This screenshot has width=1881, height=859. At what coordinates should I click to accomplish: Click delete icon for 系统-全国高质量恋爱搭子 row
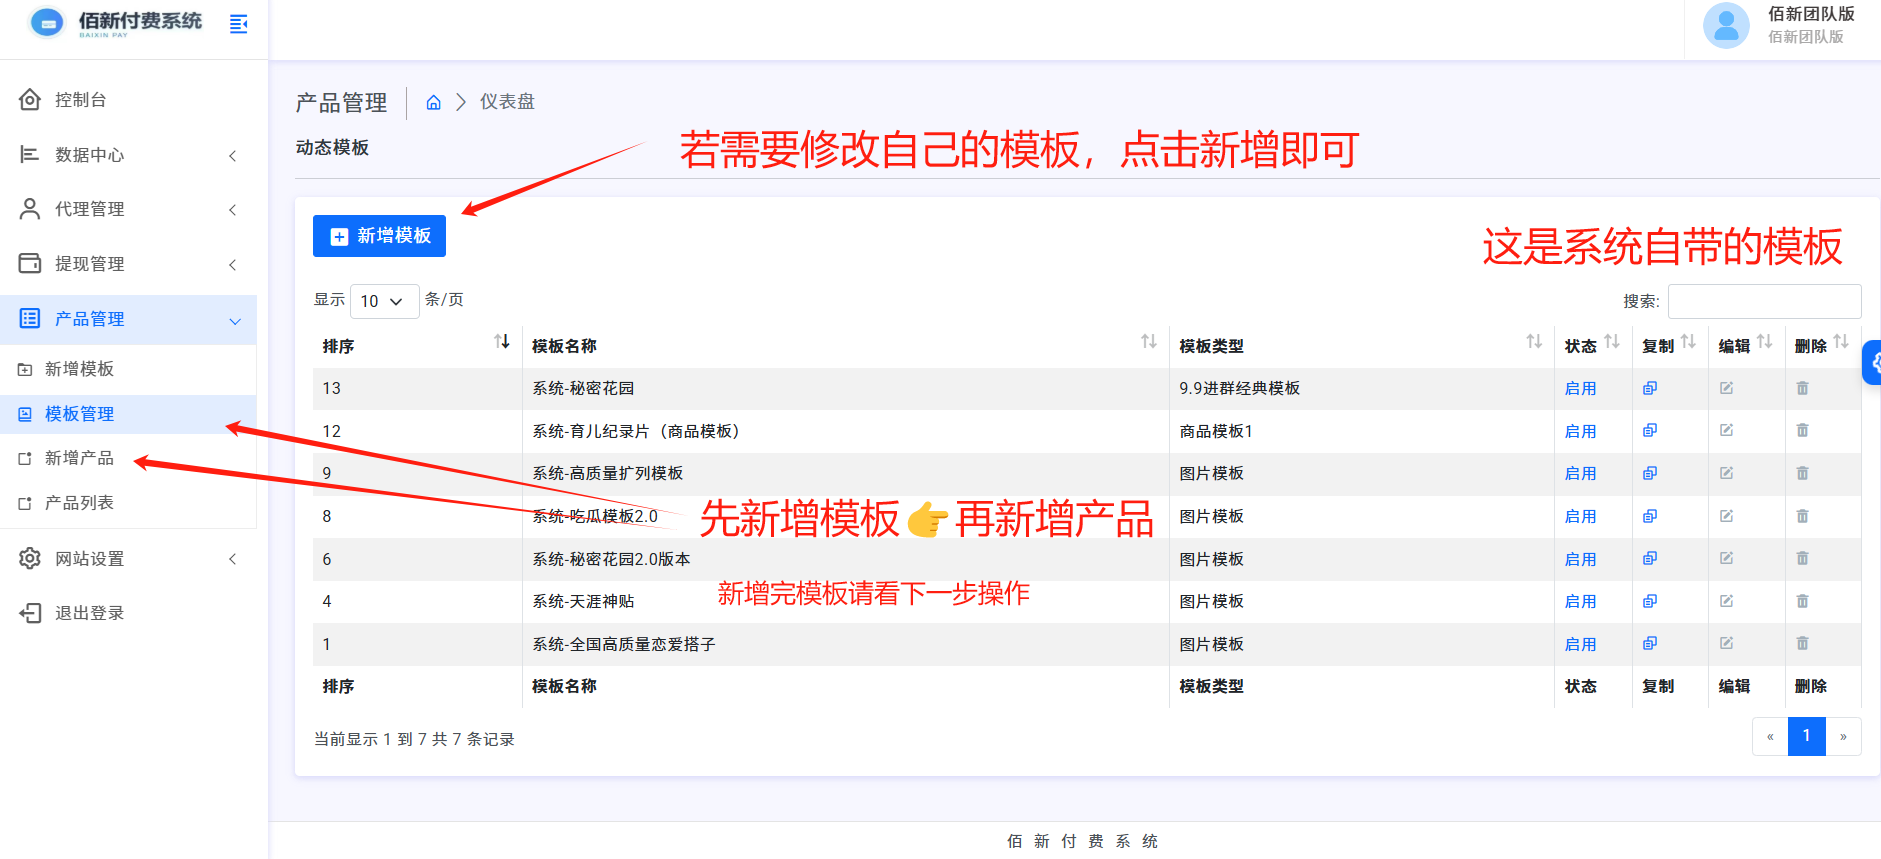tap(1802, 644)
